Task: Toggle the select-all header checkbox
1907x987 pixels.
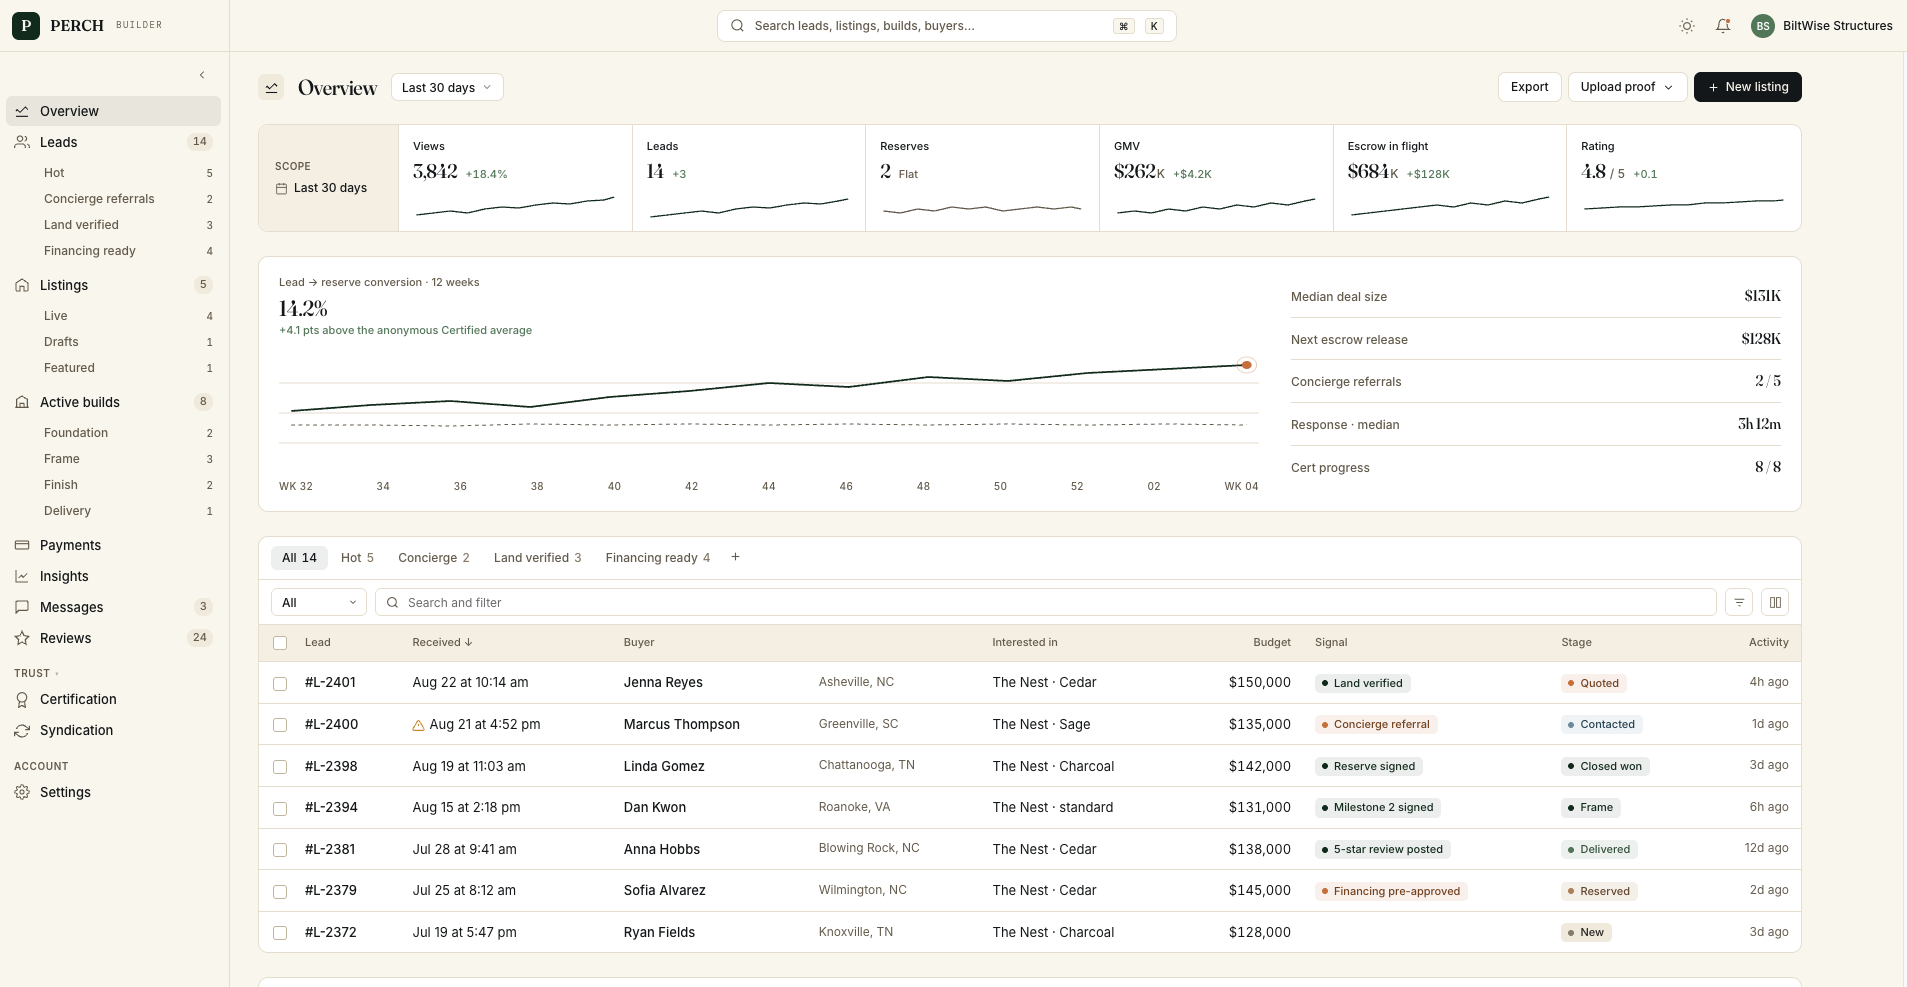Action: click(x=280, y=643)
